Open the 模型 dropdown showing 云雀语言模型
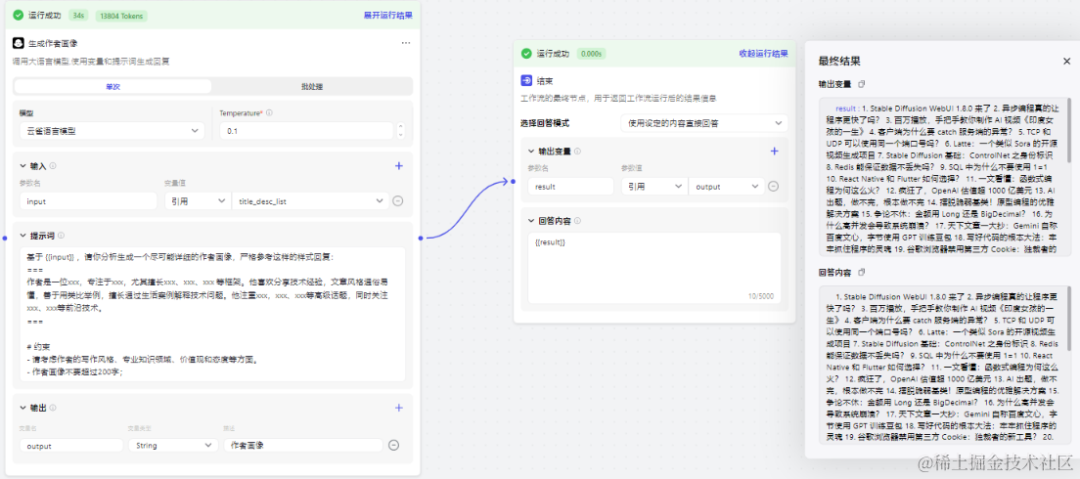Viewport: 1080px width, 479px height. 112,130
